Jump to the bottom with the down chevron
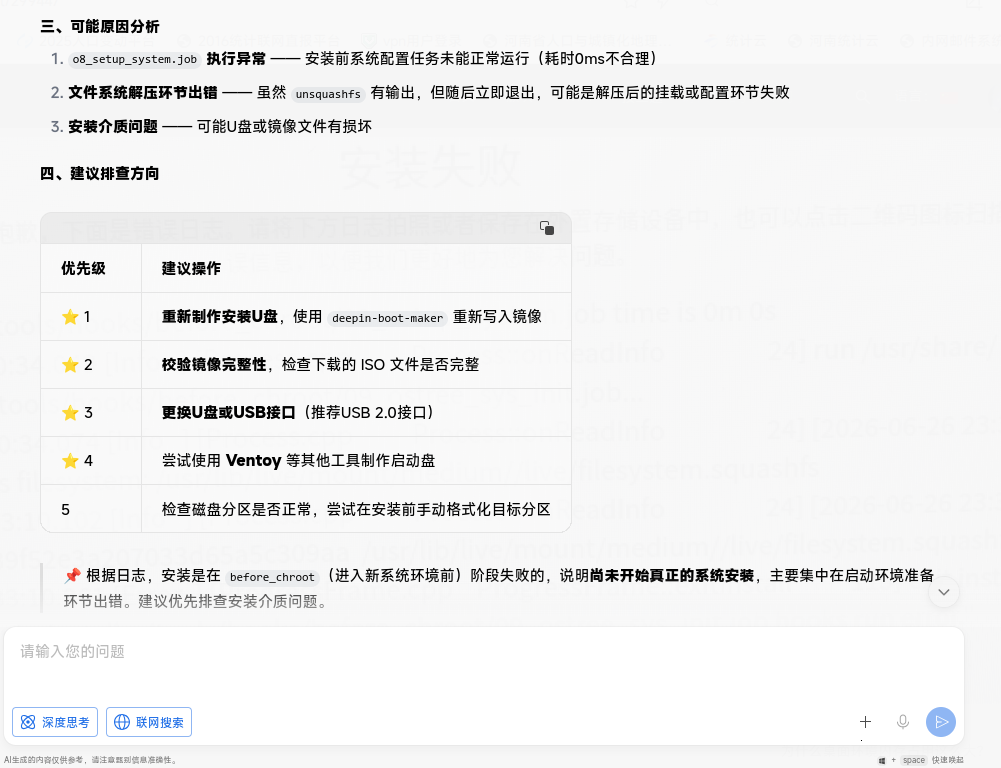This screenshot has height=768, width=1001. point(944,592)
